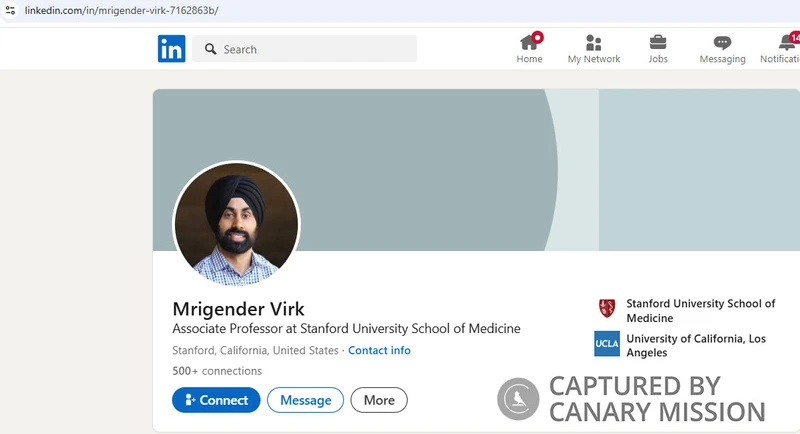Click the Stanford School of Medicine logo
This screenshot has width=800, height=434.
tap(607, 308)
